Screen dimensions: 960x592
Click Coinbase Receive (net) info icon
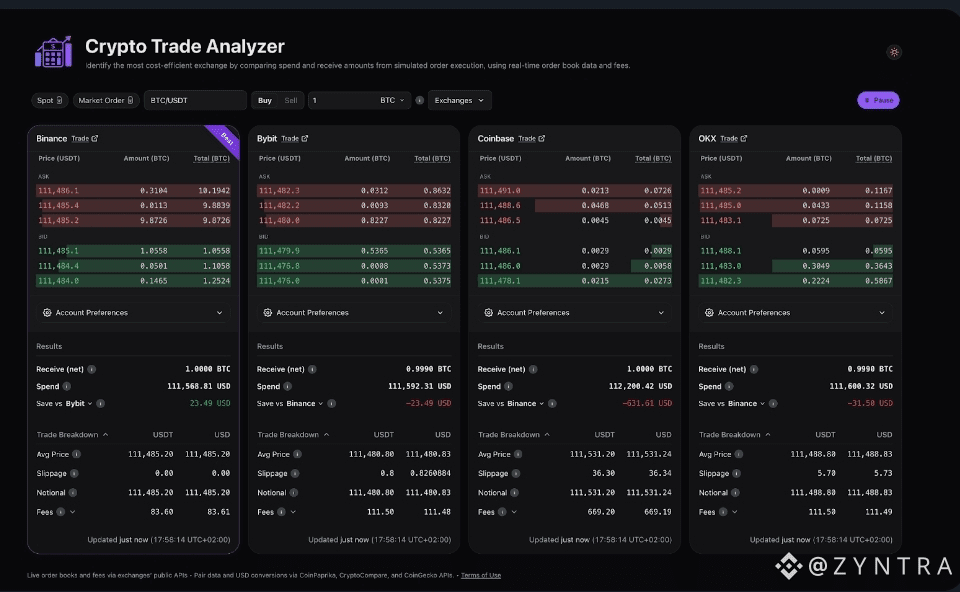tap(533, 369)
